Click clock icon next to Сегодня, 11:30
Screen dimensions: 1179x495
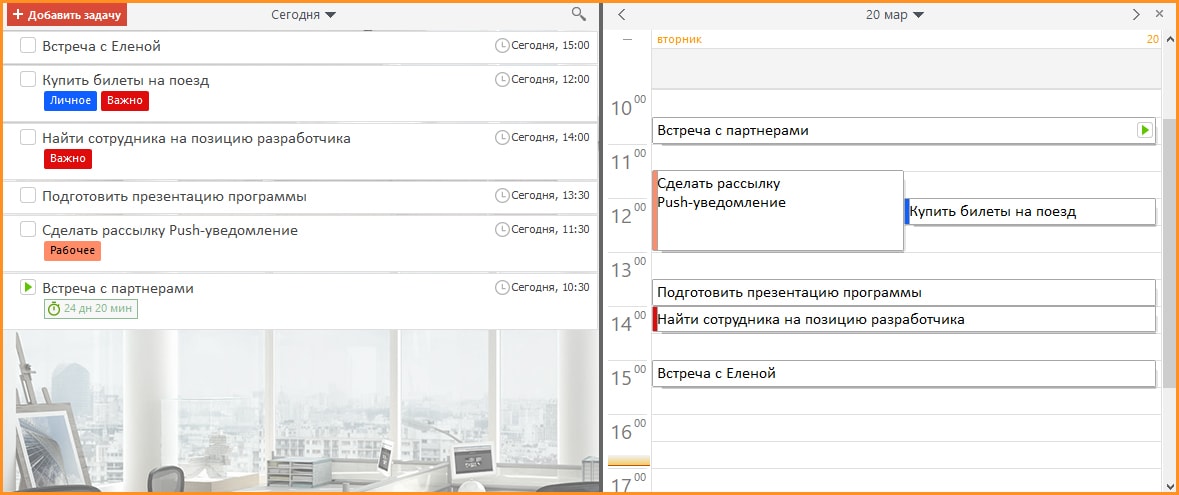[x=502, y=229]
